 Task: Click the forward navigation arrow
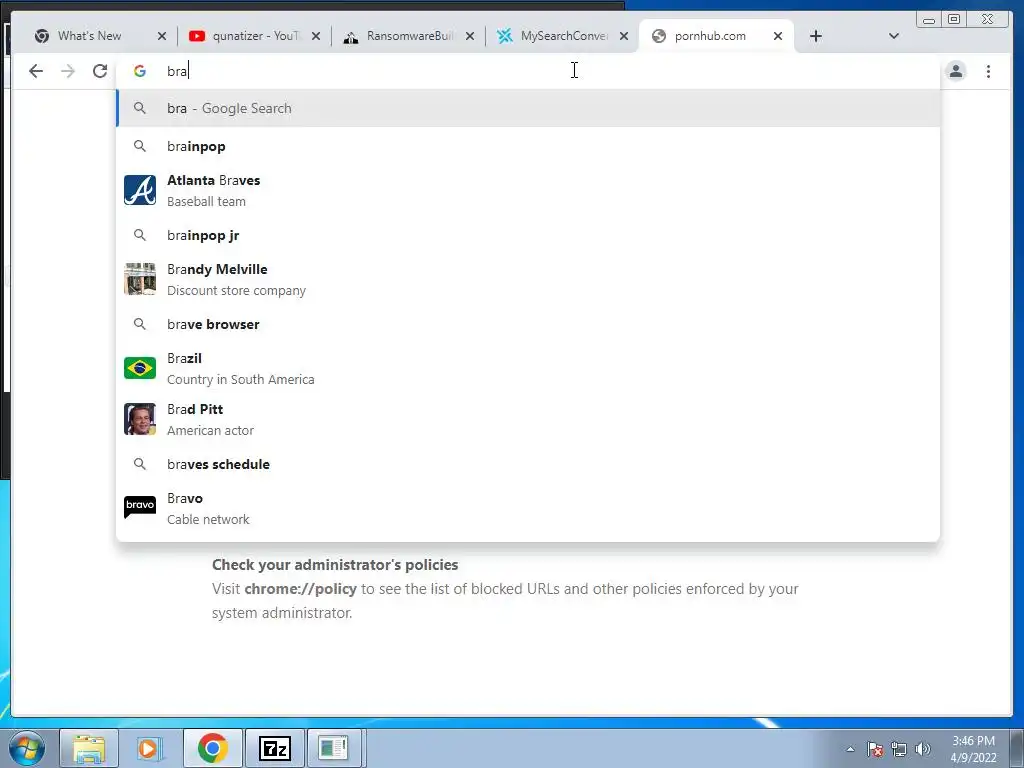pos(68,71)
